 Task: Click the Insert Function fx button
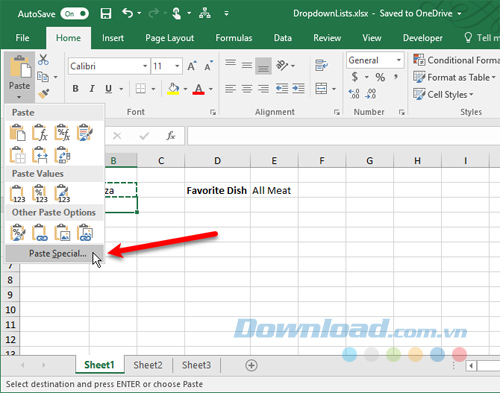[x=171, y=136]
